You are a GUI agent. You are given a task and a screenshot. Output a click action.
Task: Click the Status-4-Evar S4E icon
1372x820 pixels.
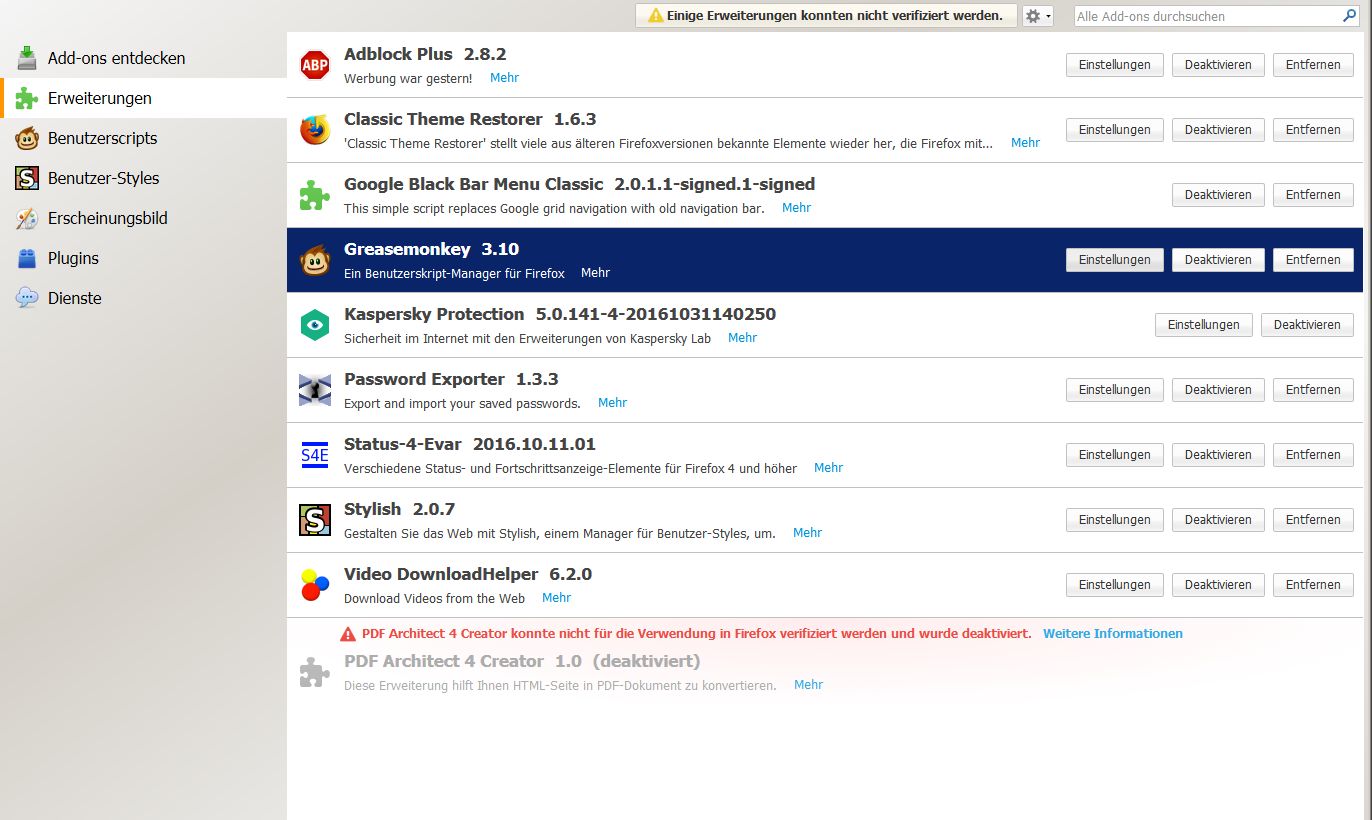pos(315,455)
